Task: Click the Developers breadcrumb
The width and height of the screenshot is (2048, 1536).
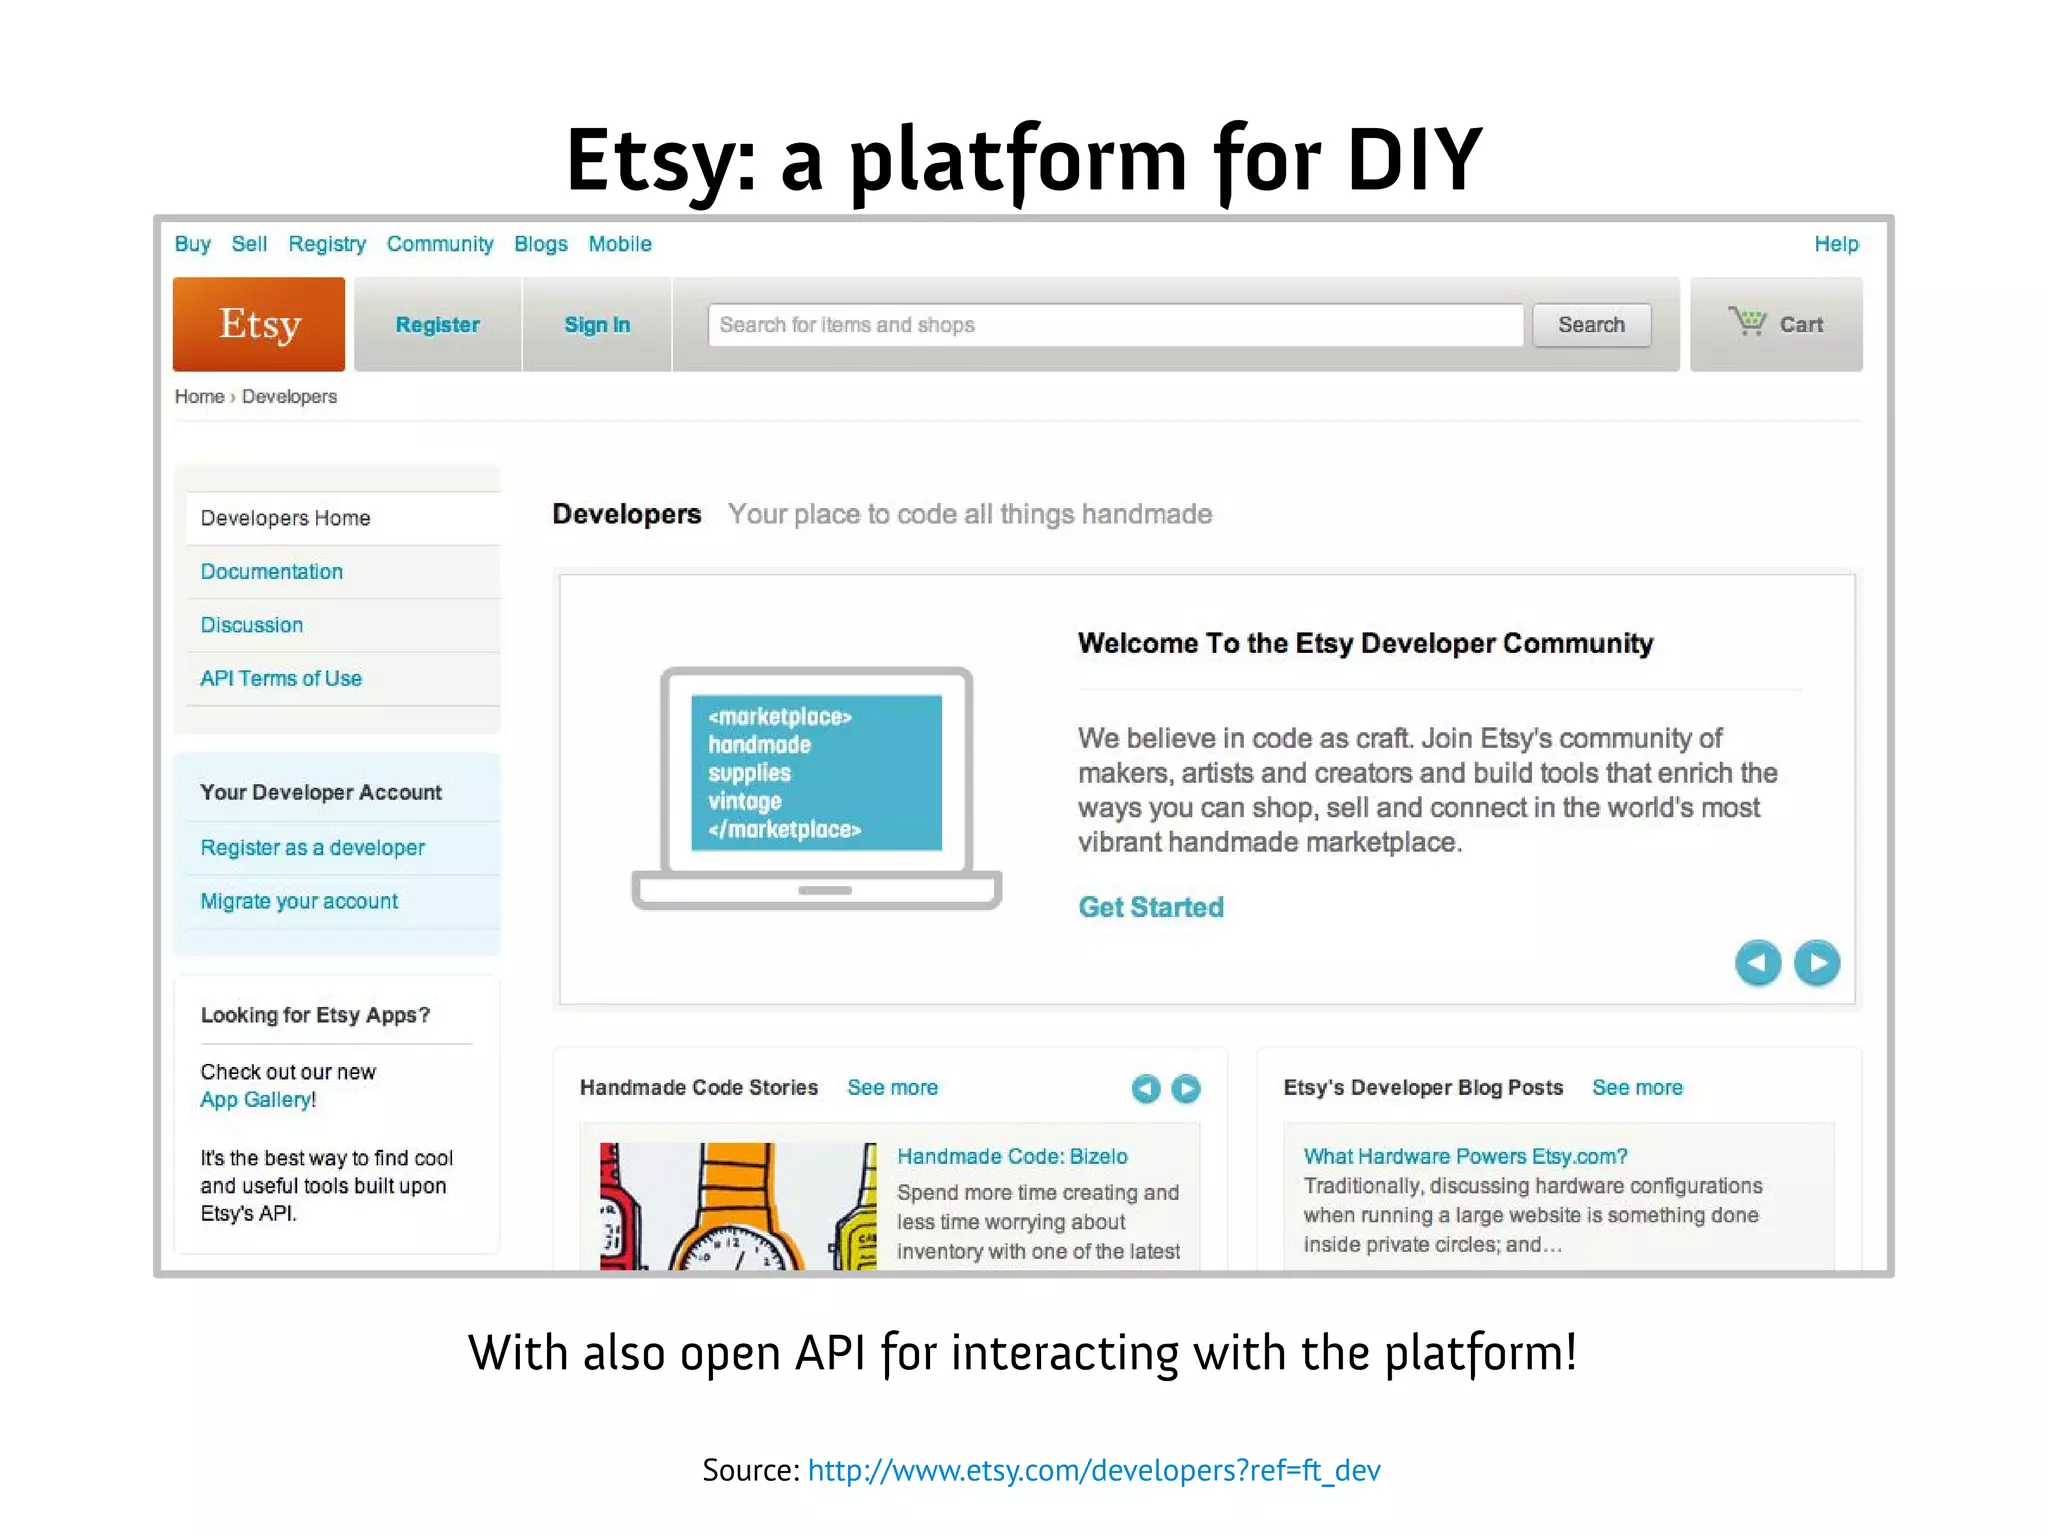Action: coord(289,396)
